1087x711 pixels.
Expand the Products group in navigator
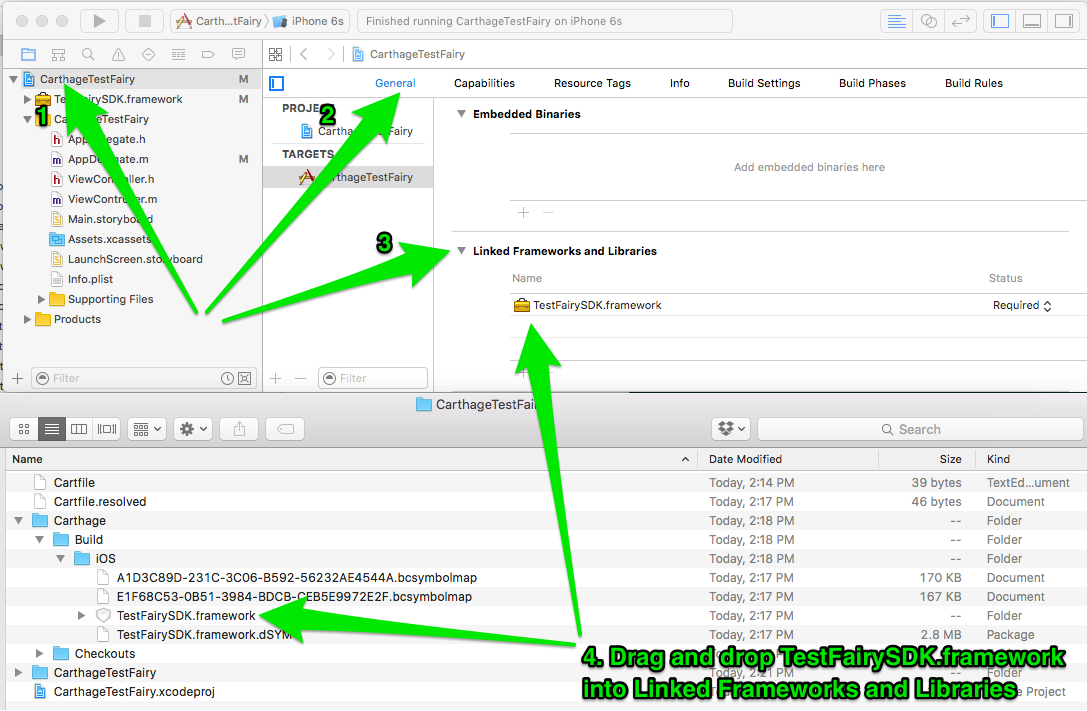click(x=27, y=319)
